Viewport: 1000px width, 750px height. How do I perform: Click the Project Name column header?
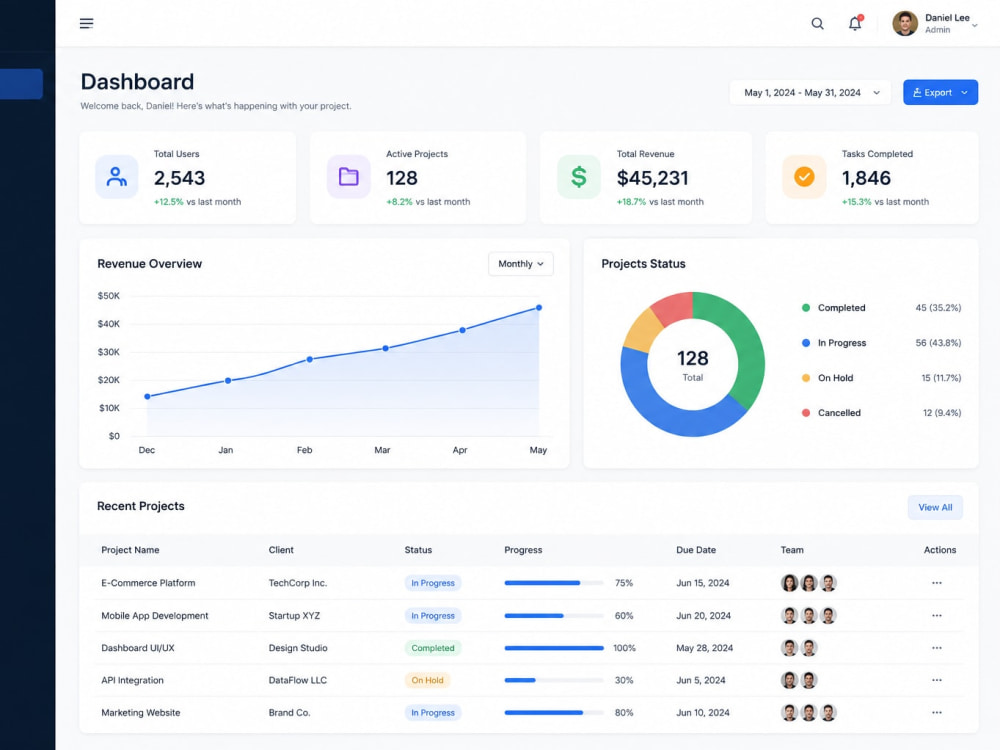130,550
